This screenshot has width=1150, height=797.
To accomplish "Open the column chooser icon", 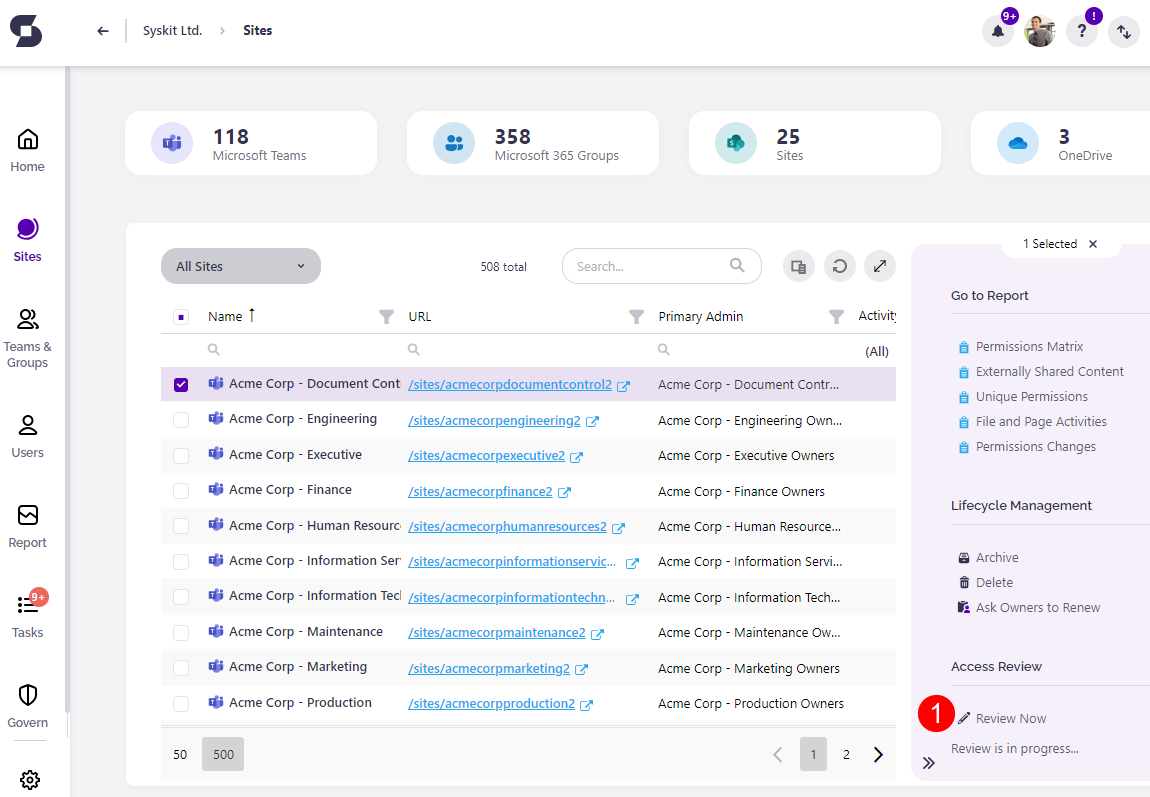I will click(x=798, y=267).
